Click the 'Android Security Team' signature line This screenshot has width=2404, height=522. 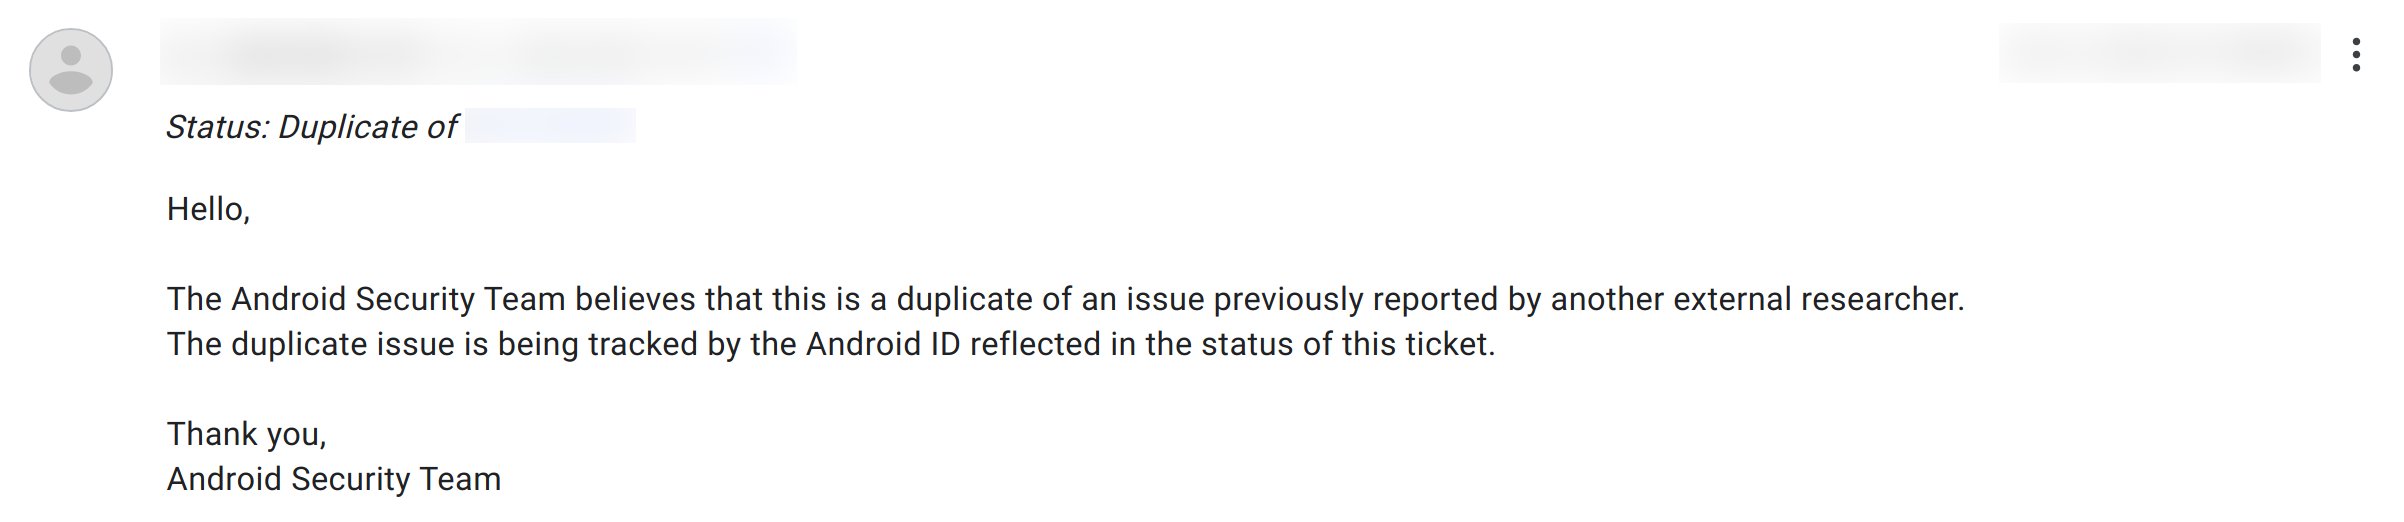tap(333, 479)
